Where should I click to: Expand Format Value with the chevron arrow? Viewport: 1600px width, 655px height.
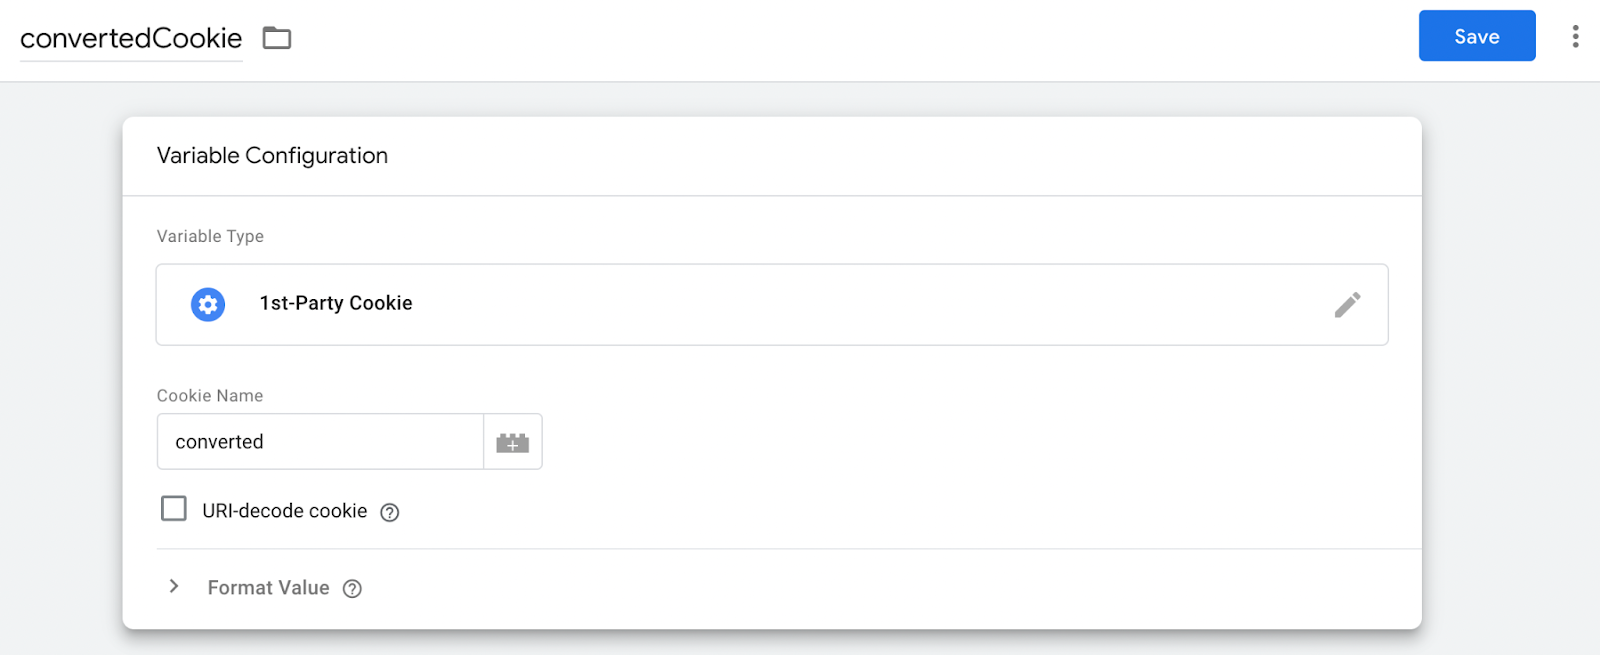174,587
